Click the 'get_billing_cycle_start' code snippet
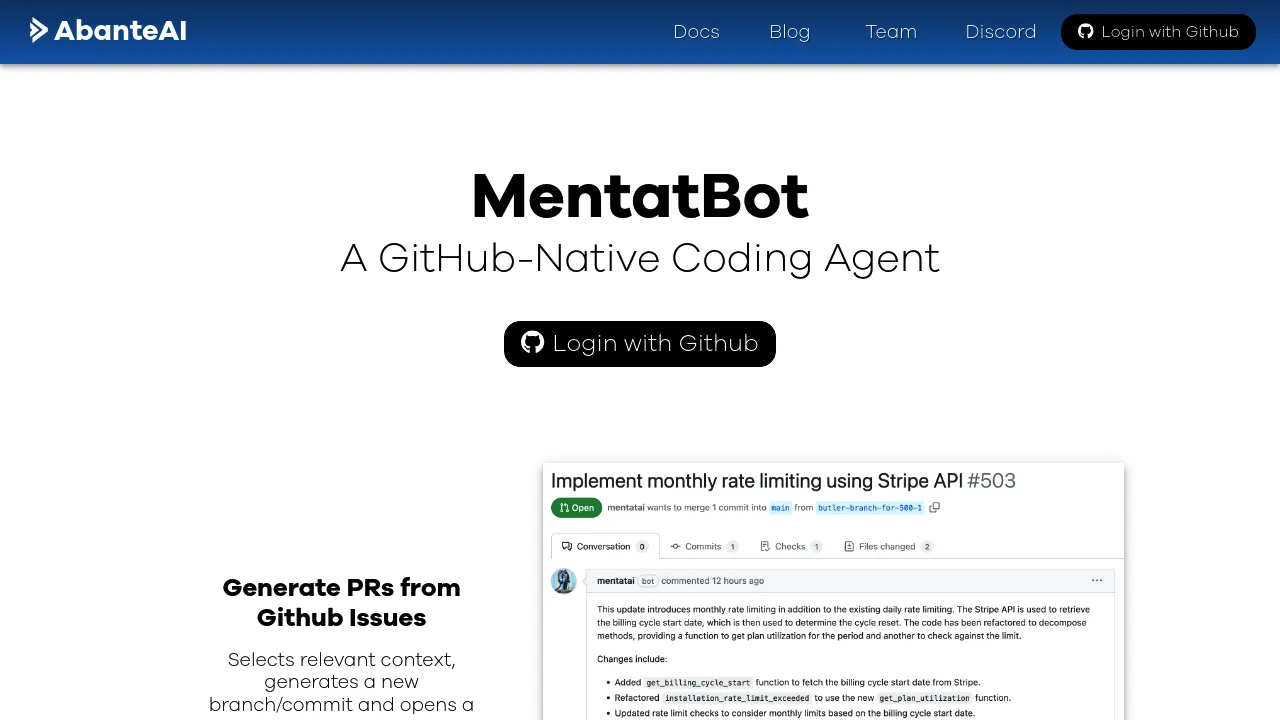1280x720 pixels. pos(698,683)
